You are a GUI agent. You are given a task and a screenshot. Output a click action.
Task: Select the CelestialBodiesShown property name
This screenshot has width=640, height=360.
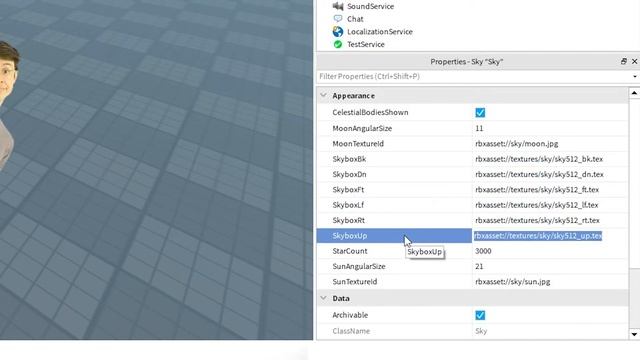[370, 112]
